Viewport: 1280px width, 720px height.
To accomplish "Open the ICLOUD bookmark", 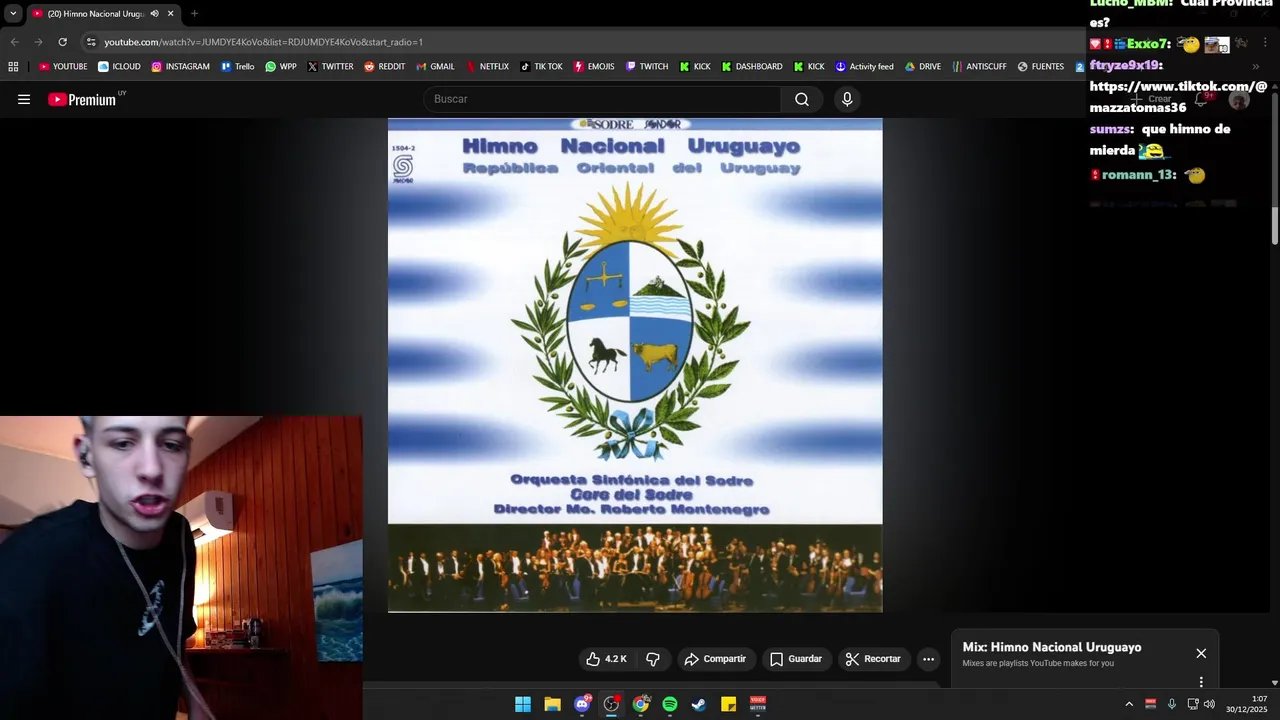I will click(x=119, y=67).
